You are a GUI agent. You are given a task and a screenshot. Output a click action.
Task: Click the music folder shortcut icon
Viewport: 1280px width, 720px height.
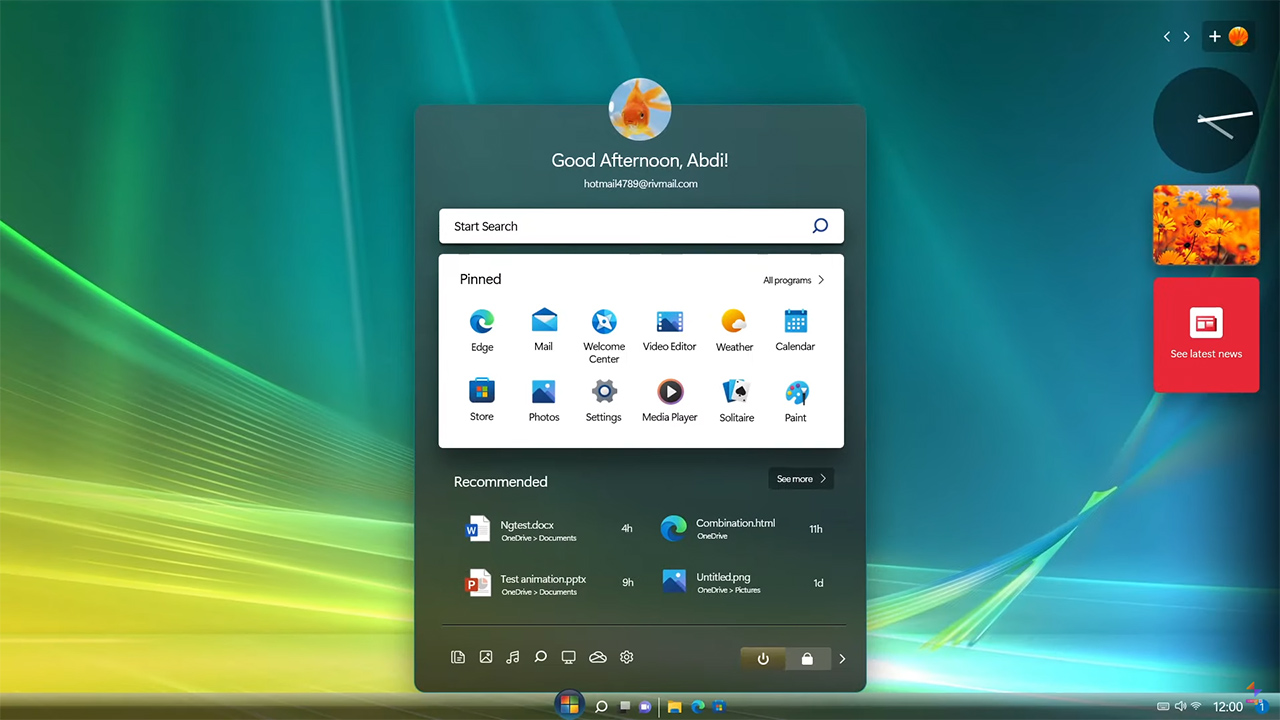(x=513, y=657)
